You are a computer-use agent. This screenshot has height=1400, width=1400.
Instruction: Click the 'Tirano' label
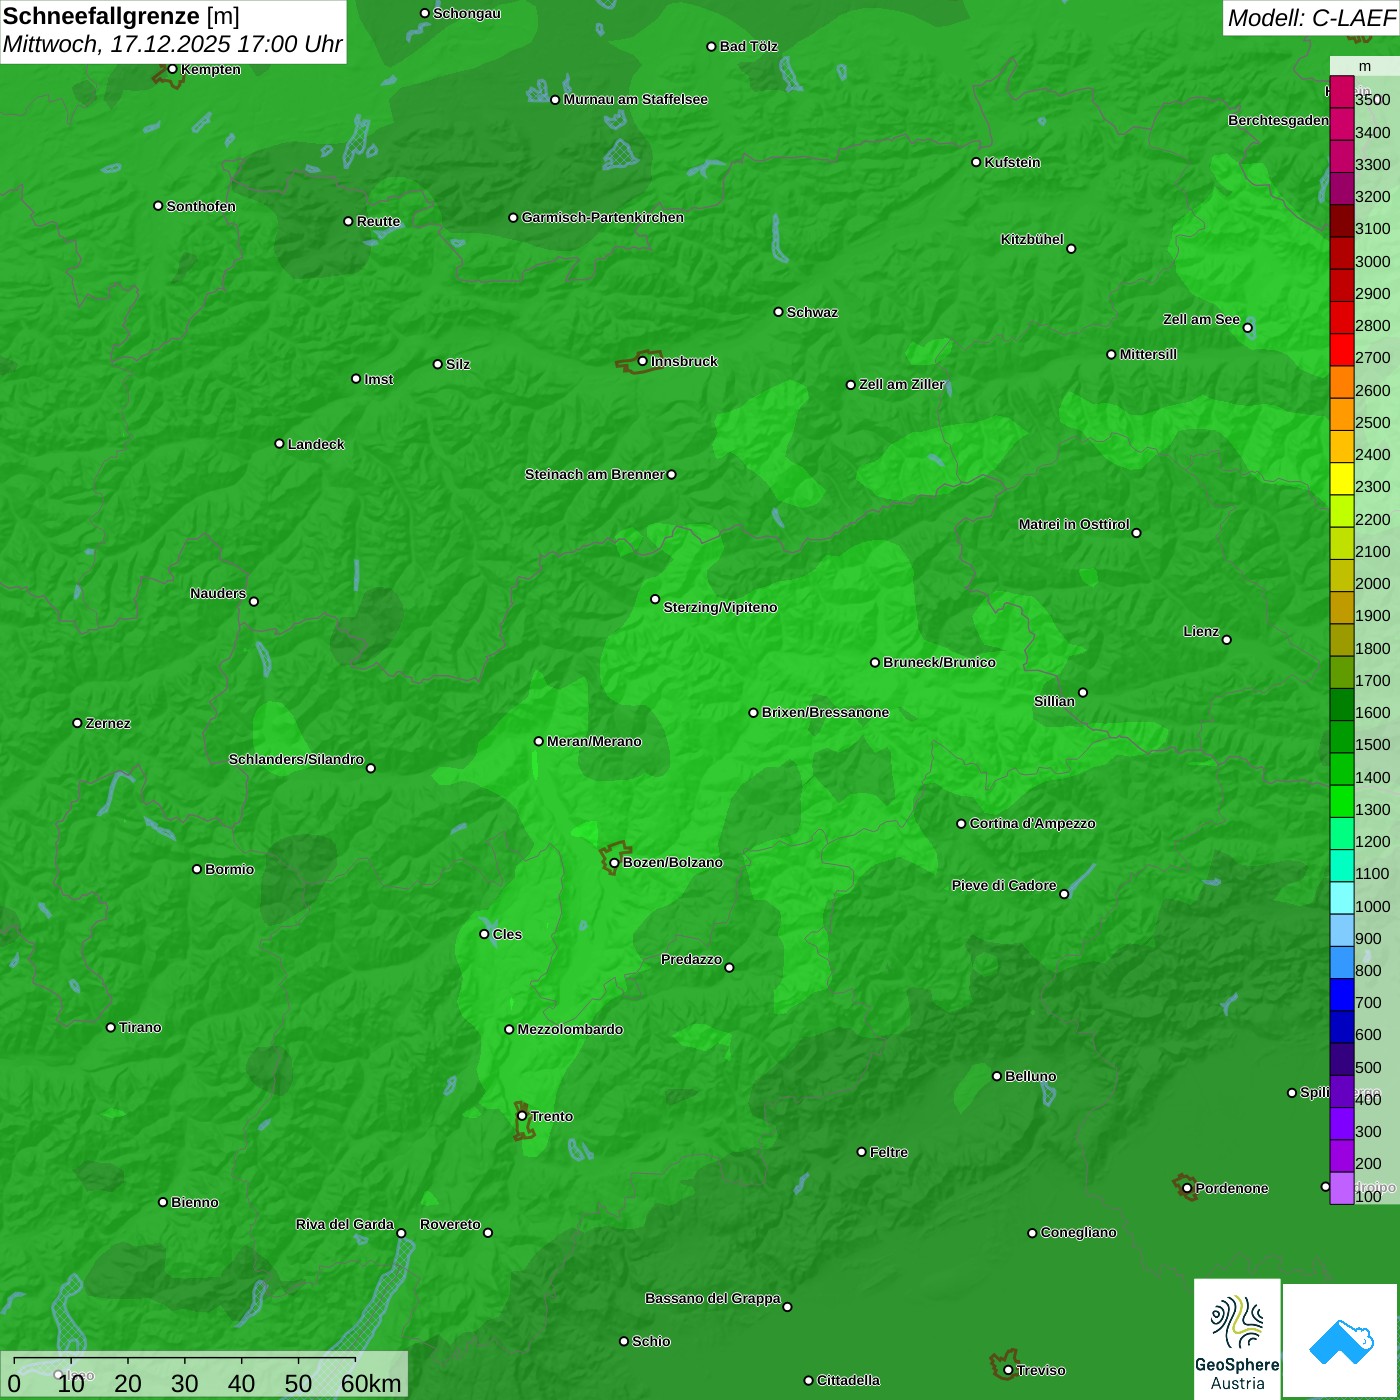pyautogui.click(x=140, y=1027)
